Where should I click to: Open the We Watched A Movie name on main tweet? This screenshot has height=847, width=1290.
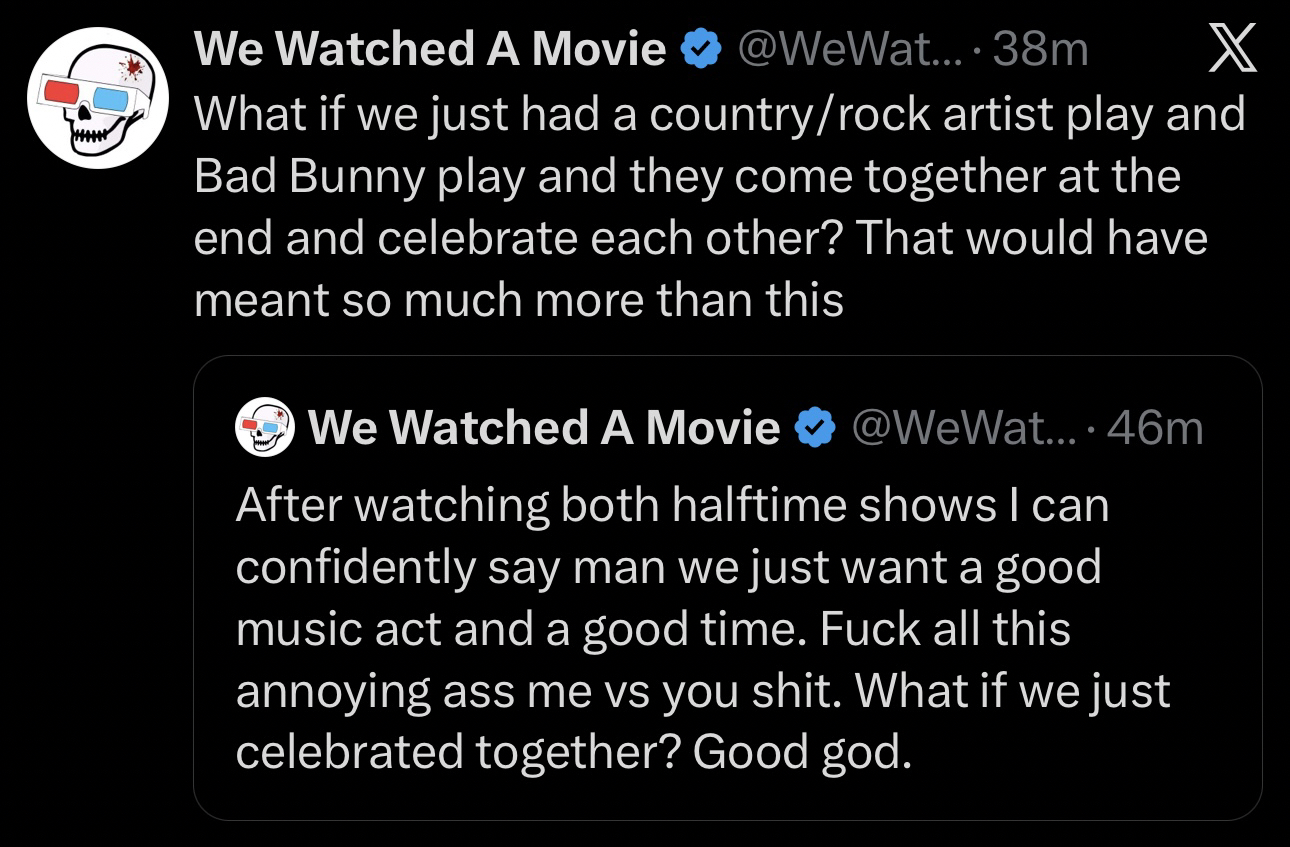430,49
